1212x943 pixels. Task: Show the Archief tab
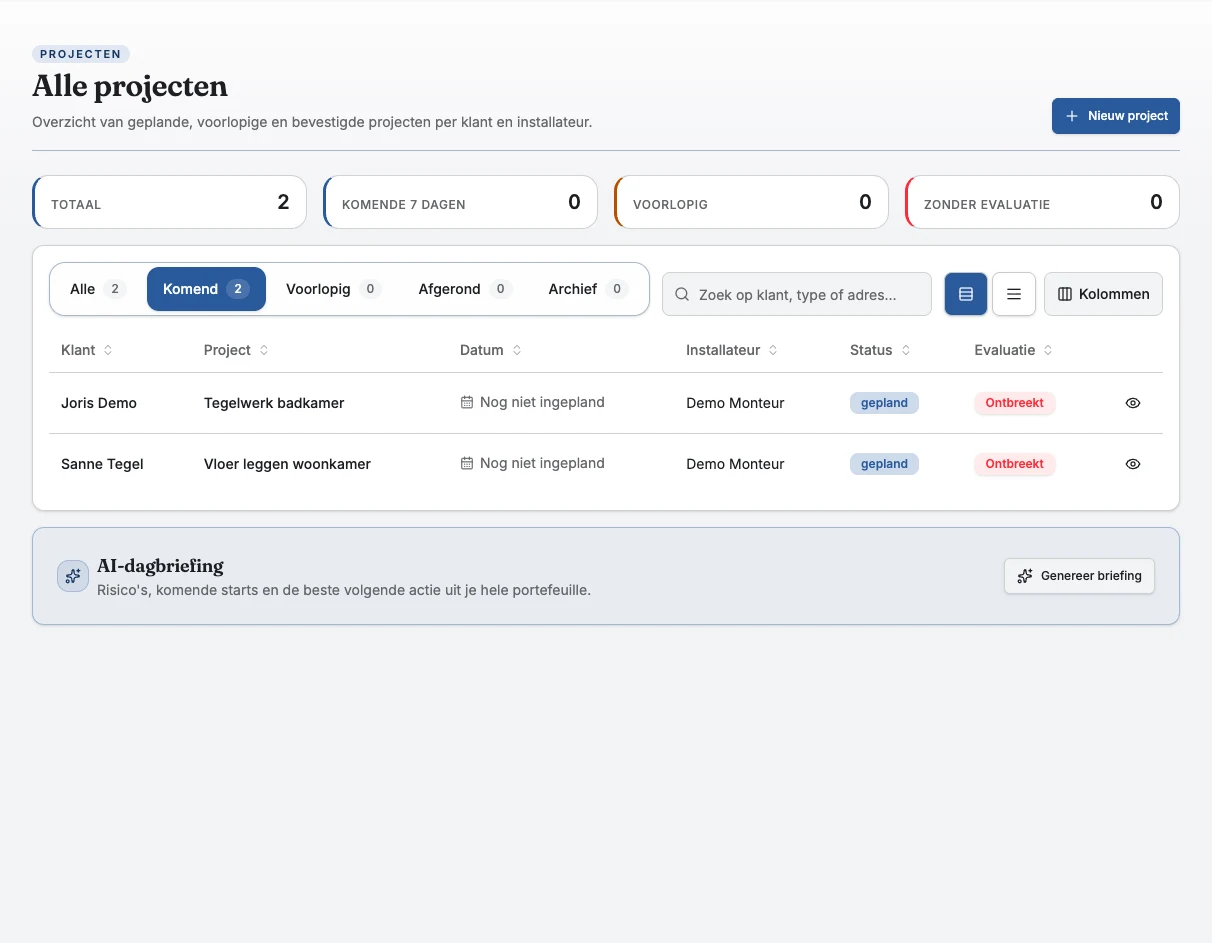click(x=588, y=289)
